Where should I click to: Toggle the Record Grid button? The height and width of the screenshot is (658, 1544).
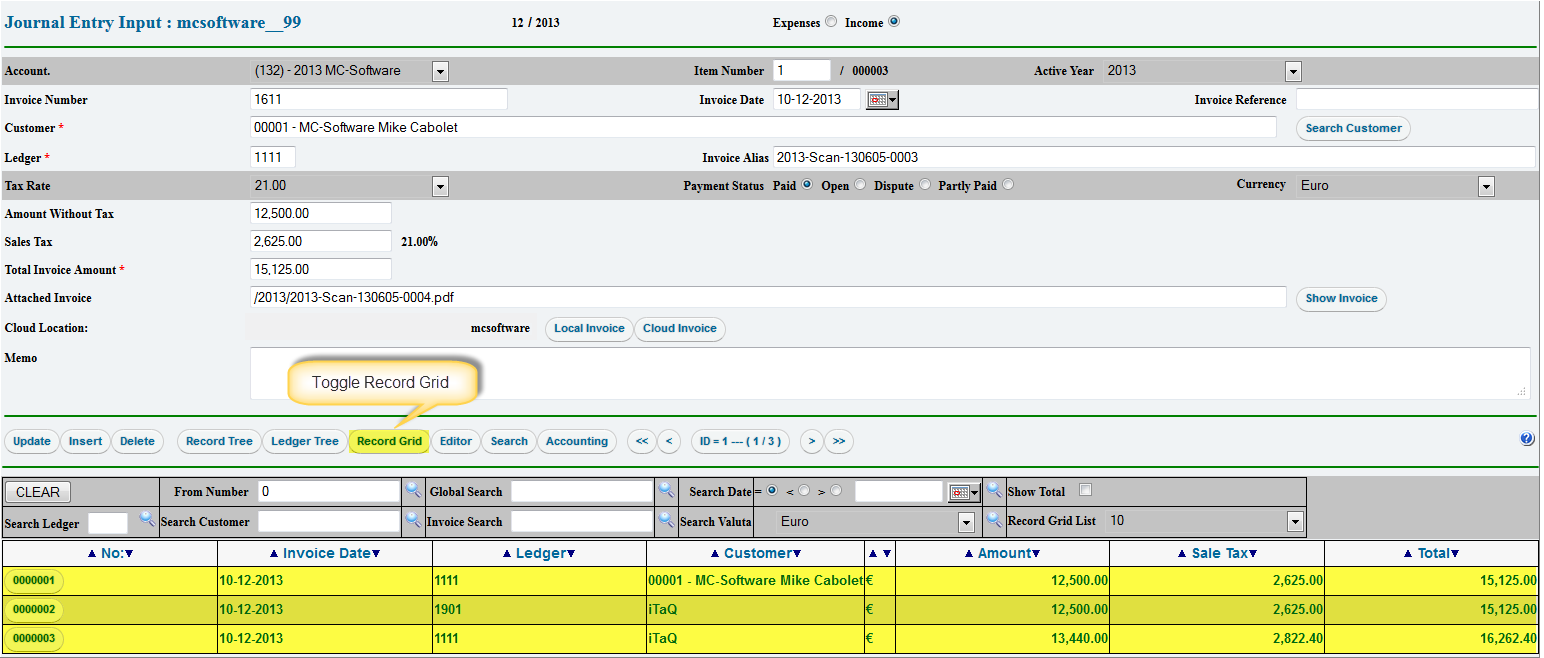pyautogui.click(x=390, y=441)
